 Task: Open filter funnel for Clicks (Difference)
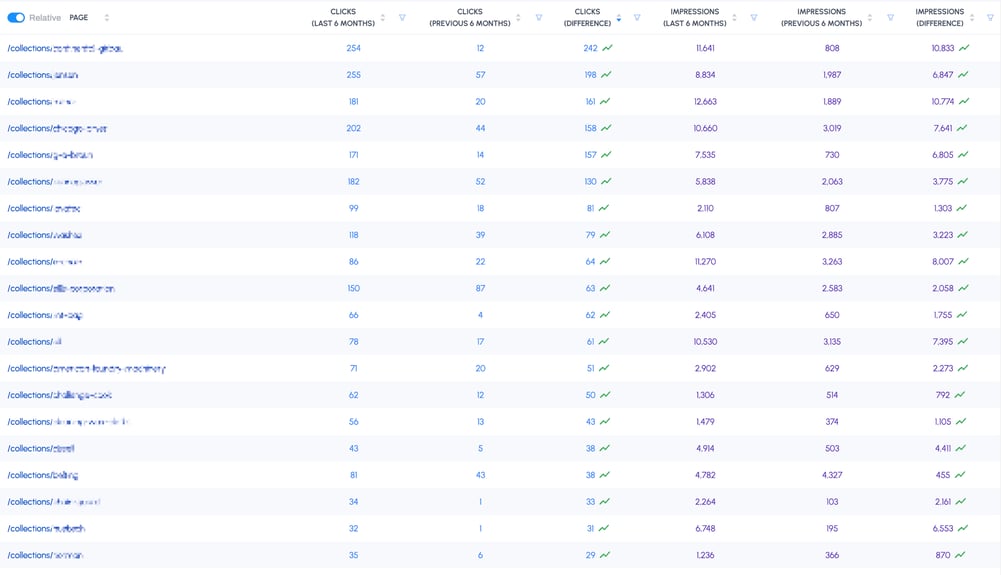(637, 17)
